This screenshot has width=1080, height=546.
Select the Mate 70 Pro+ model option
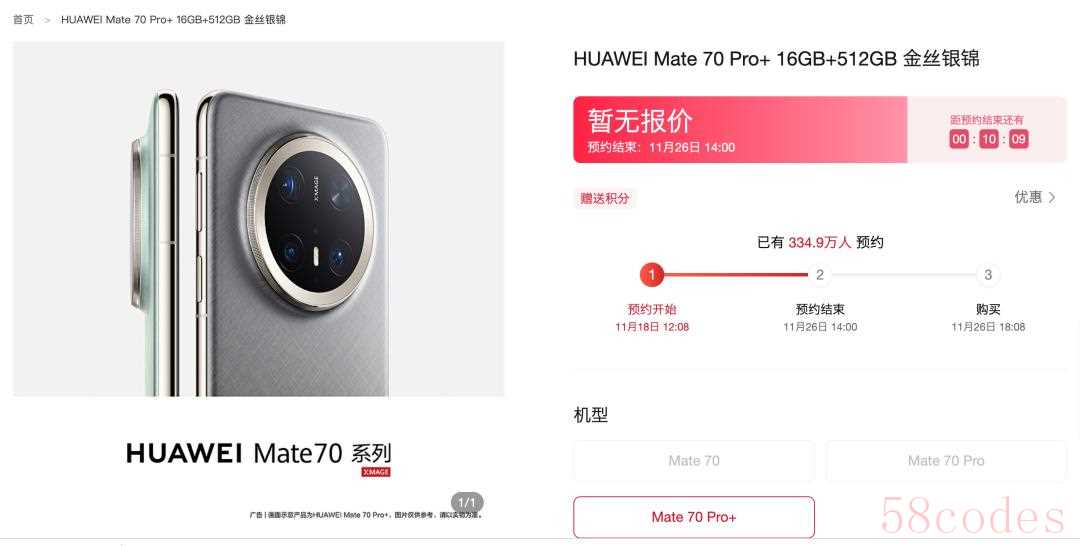pyautogui.click(x=694, y=517)
